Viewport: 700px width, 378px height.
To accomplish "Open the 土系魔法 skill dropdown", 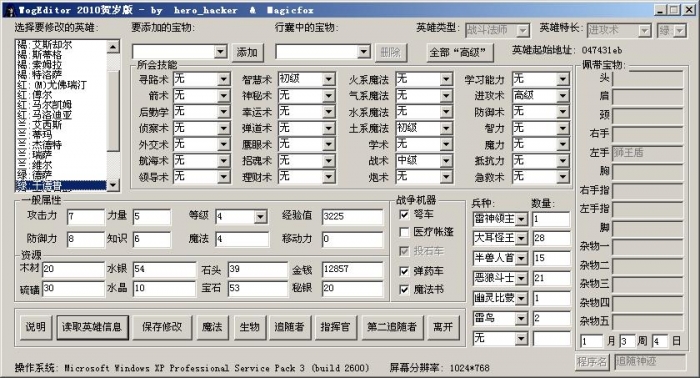I will (x=446, y=129).
